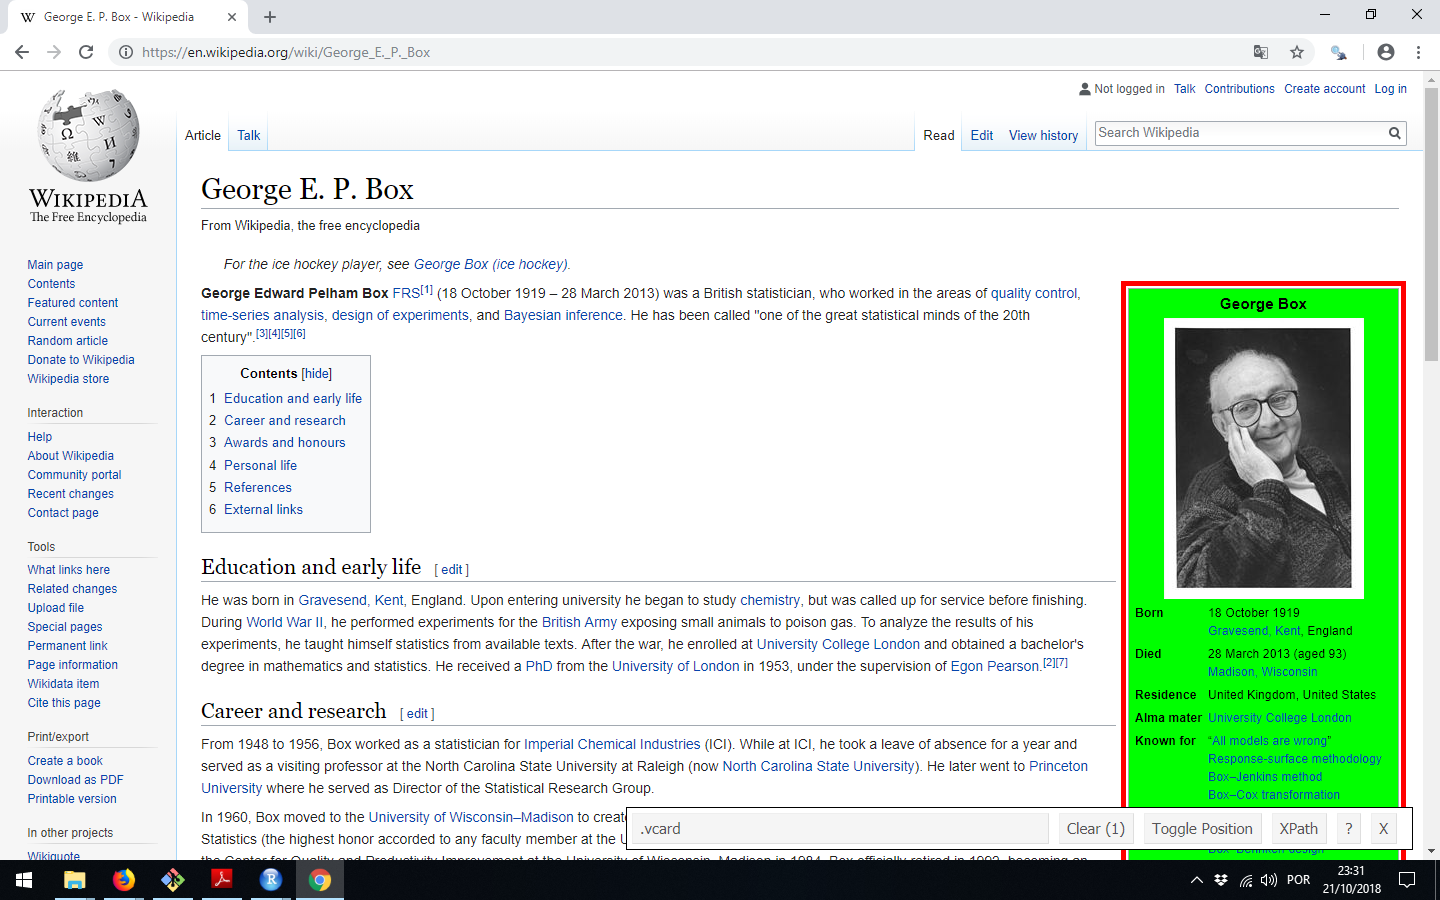Image resolution: width=1440 pixels, height=900 pixels.
Task: Select the Article tab
Action: 203,135
